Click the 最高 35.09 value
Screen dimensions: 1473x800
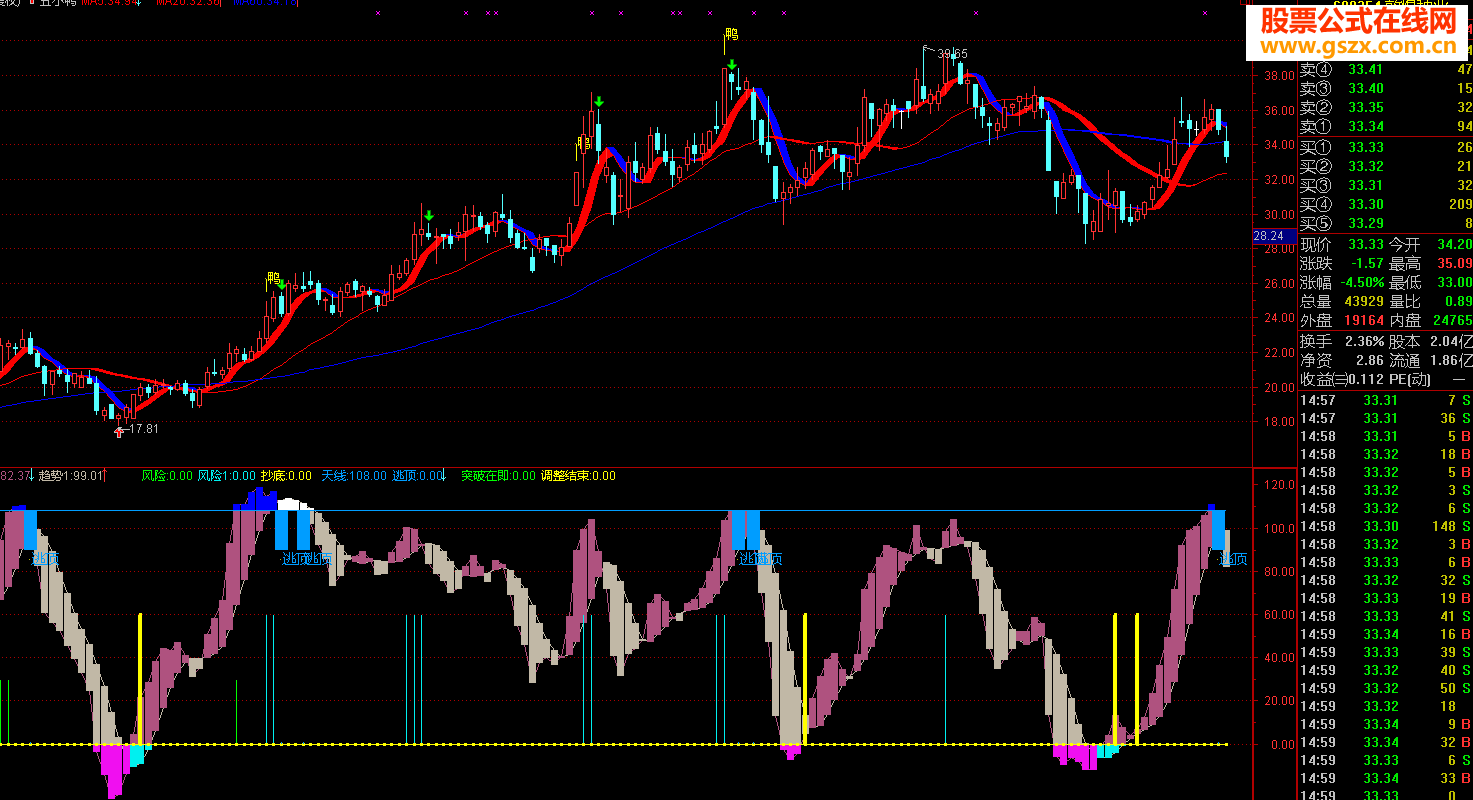point(1453,264)
